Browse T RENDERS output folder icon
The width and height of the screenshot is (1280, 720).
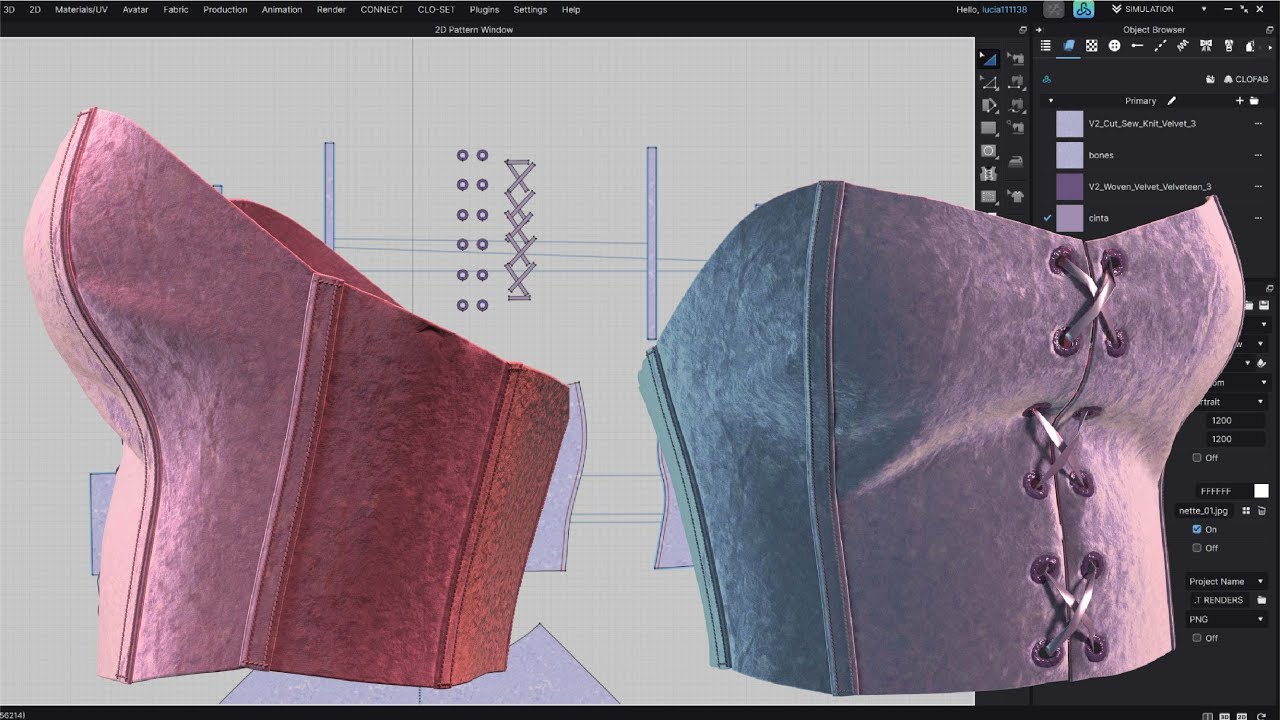point(1262,600)
